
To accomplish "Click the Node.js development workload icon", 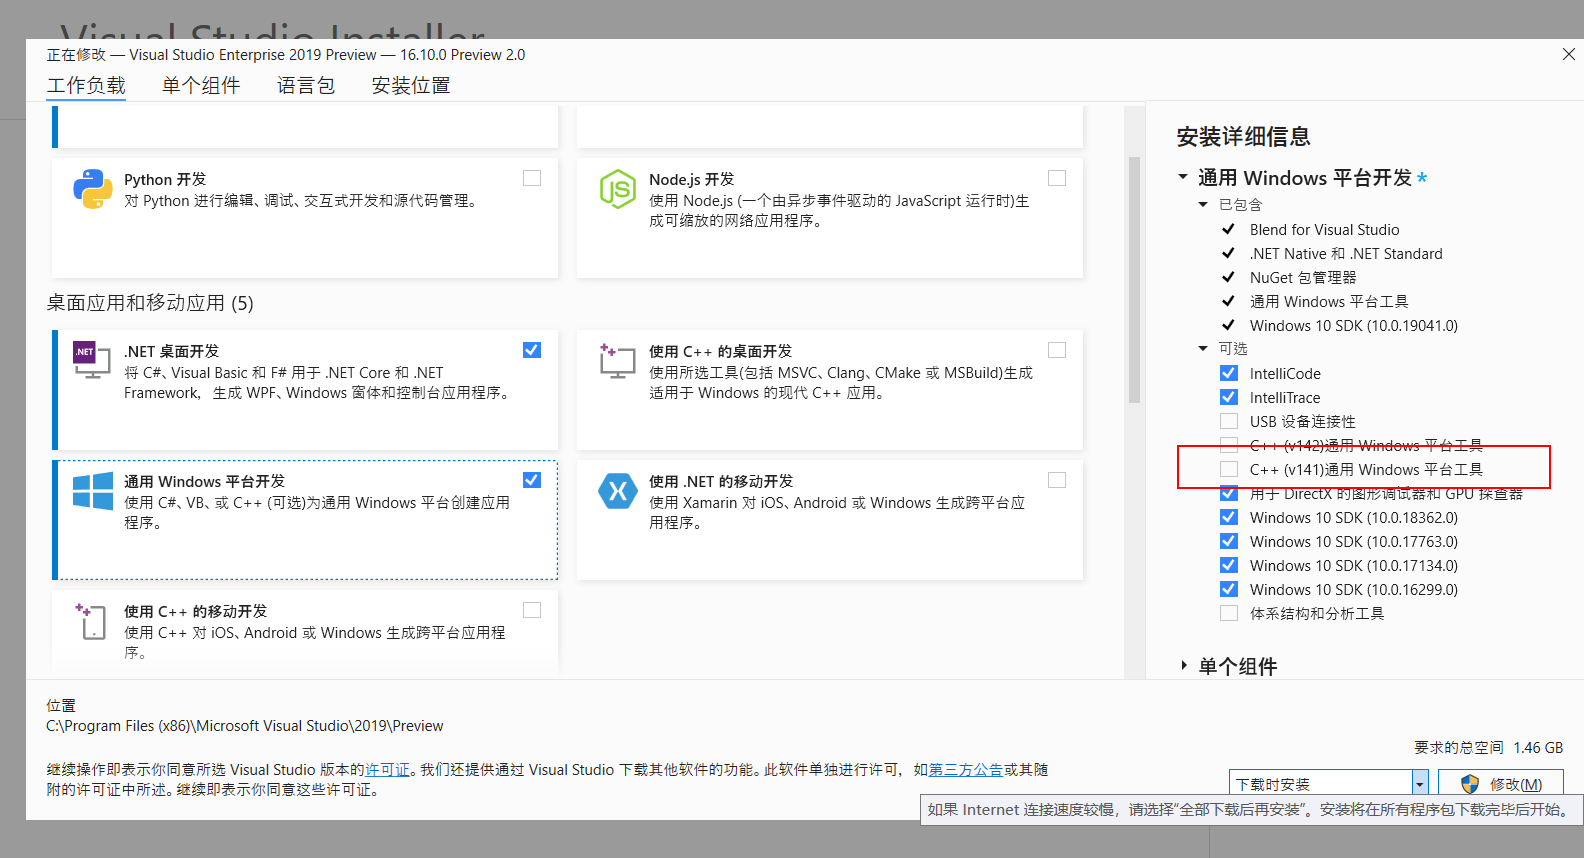I will (617, 189).
